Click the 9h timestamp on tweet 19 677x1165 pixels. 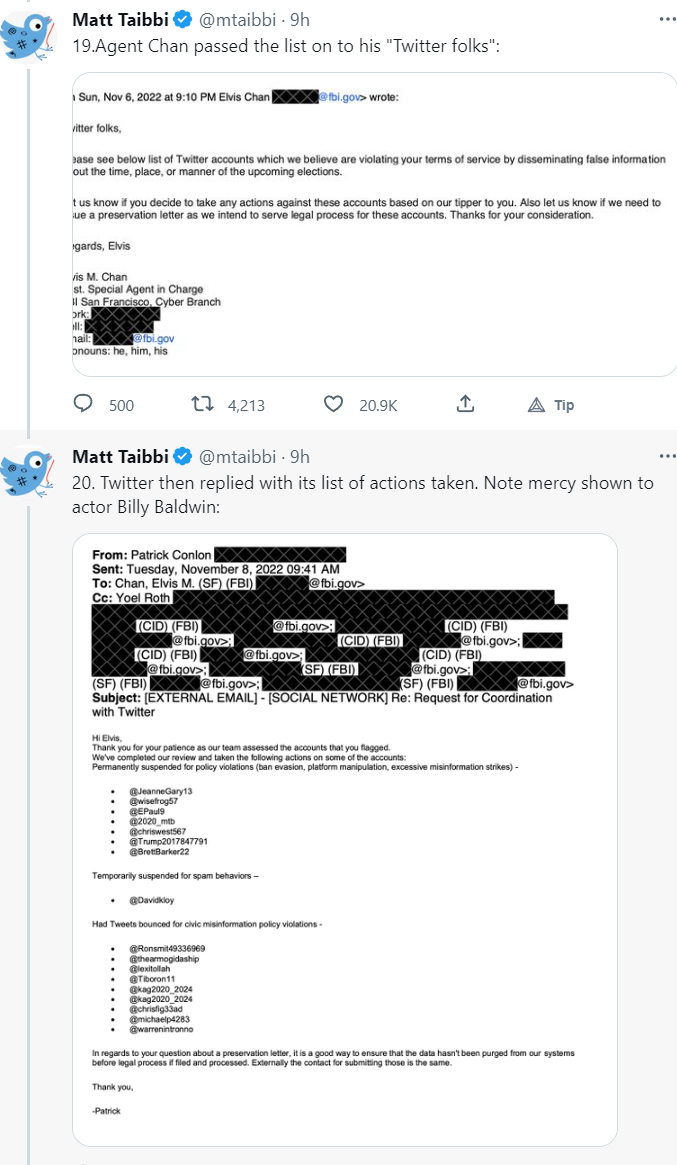(300, 19)
